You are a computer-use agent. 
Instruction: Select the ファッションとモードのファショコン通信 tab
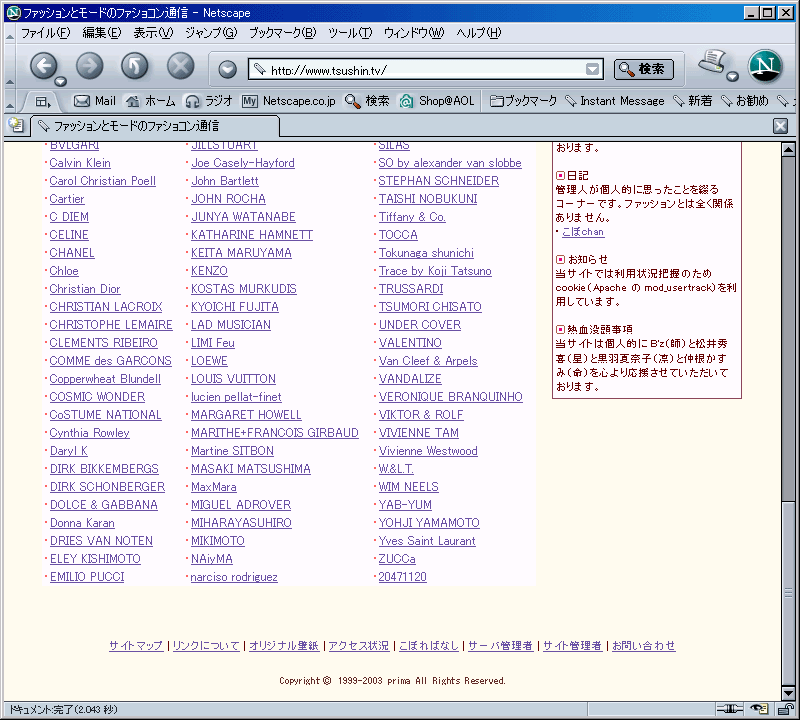pos(155,126)
